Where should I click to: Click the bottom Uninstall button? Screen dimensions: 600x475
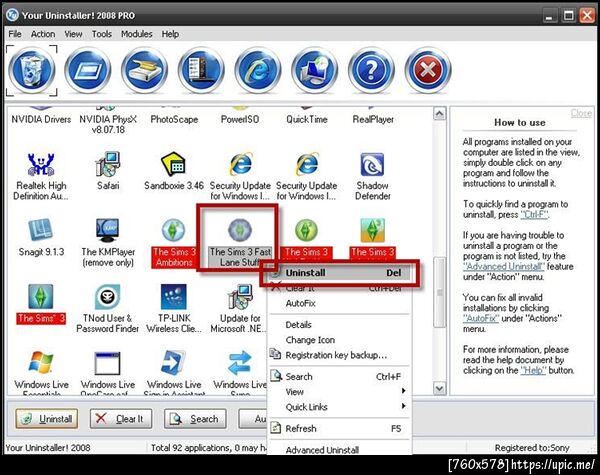[47, 419]
